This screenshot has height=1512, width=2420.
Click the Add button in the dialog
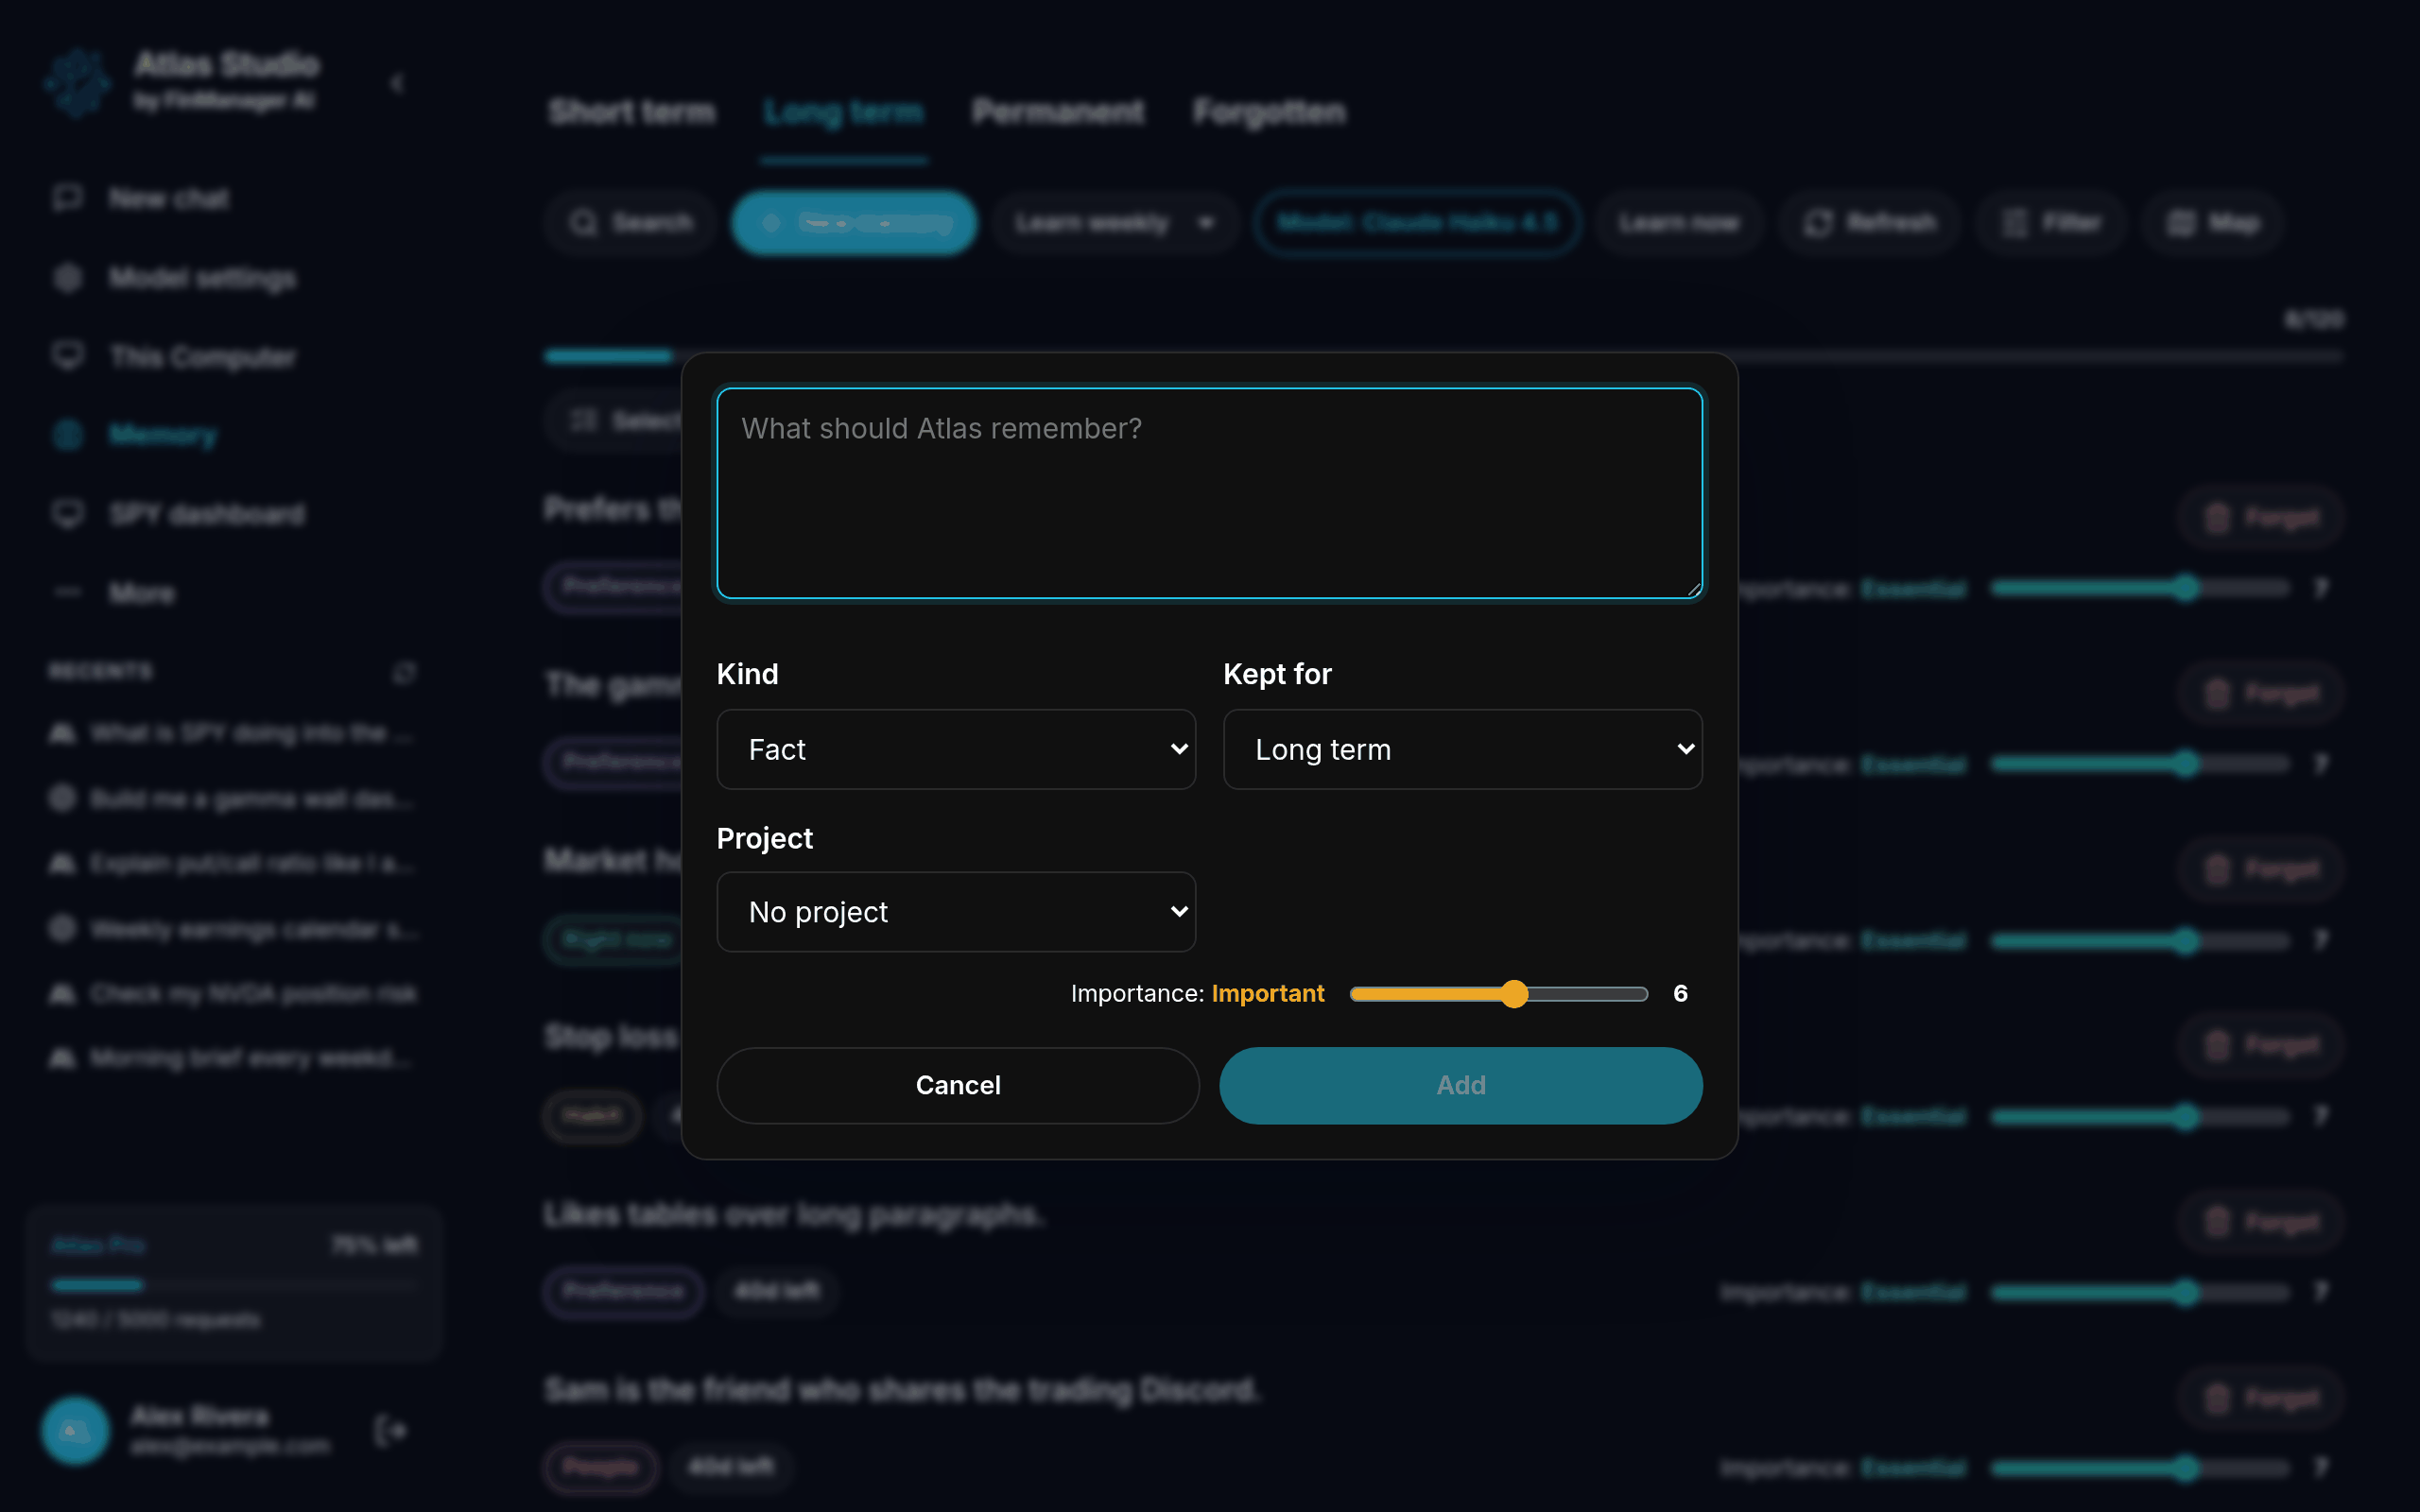coord(1460,1085)
